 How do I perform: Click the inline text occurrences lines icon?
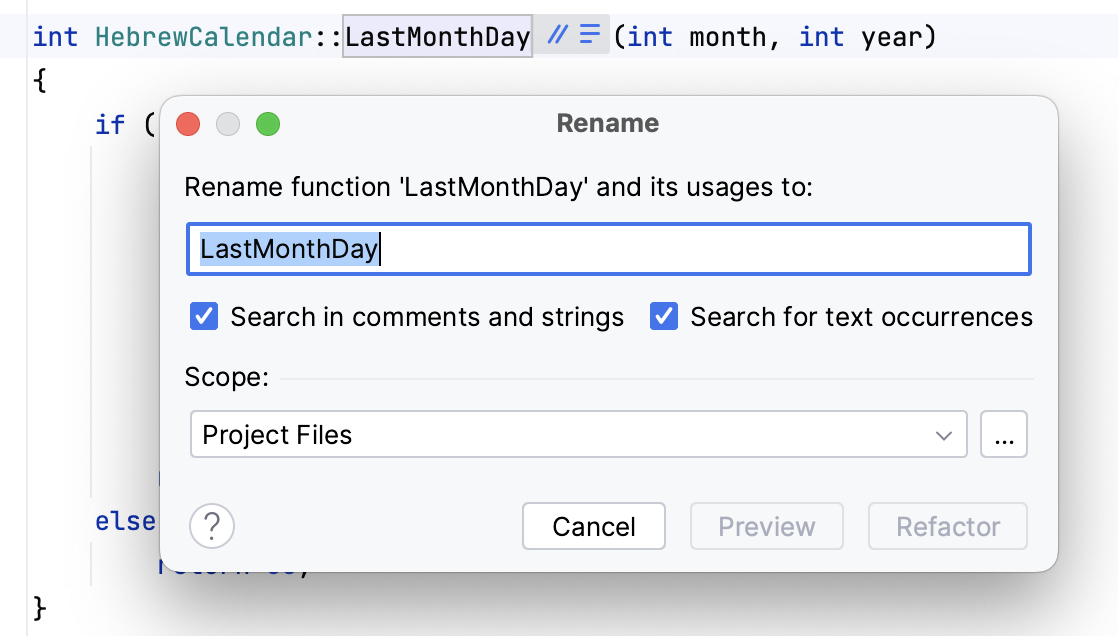590,36
